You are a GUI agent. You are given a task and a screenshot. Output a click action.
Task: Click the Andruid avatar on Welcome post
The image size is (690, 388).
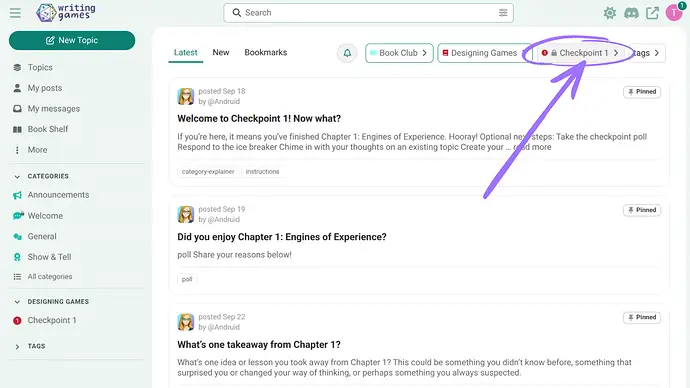186,96
